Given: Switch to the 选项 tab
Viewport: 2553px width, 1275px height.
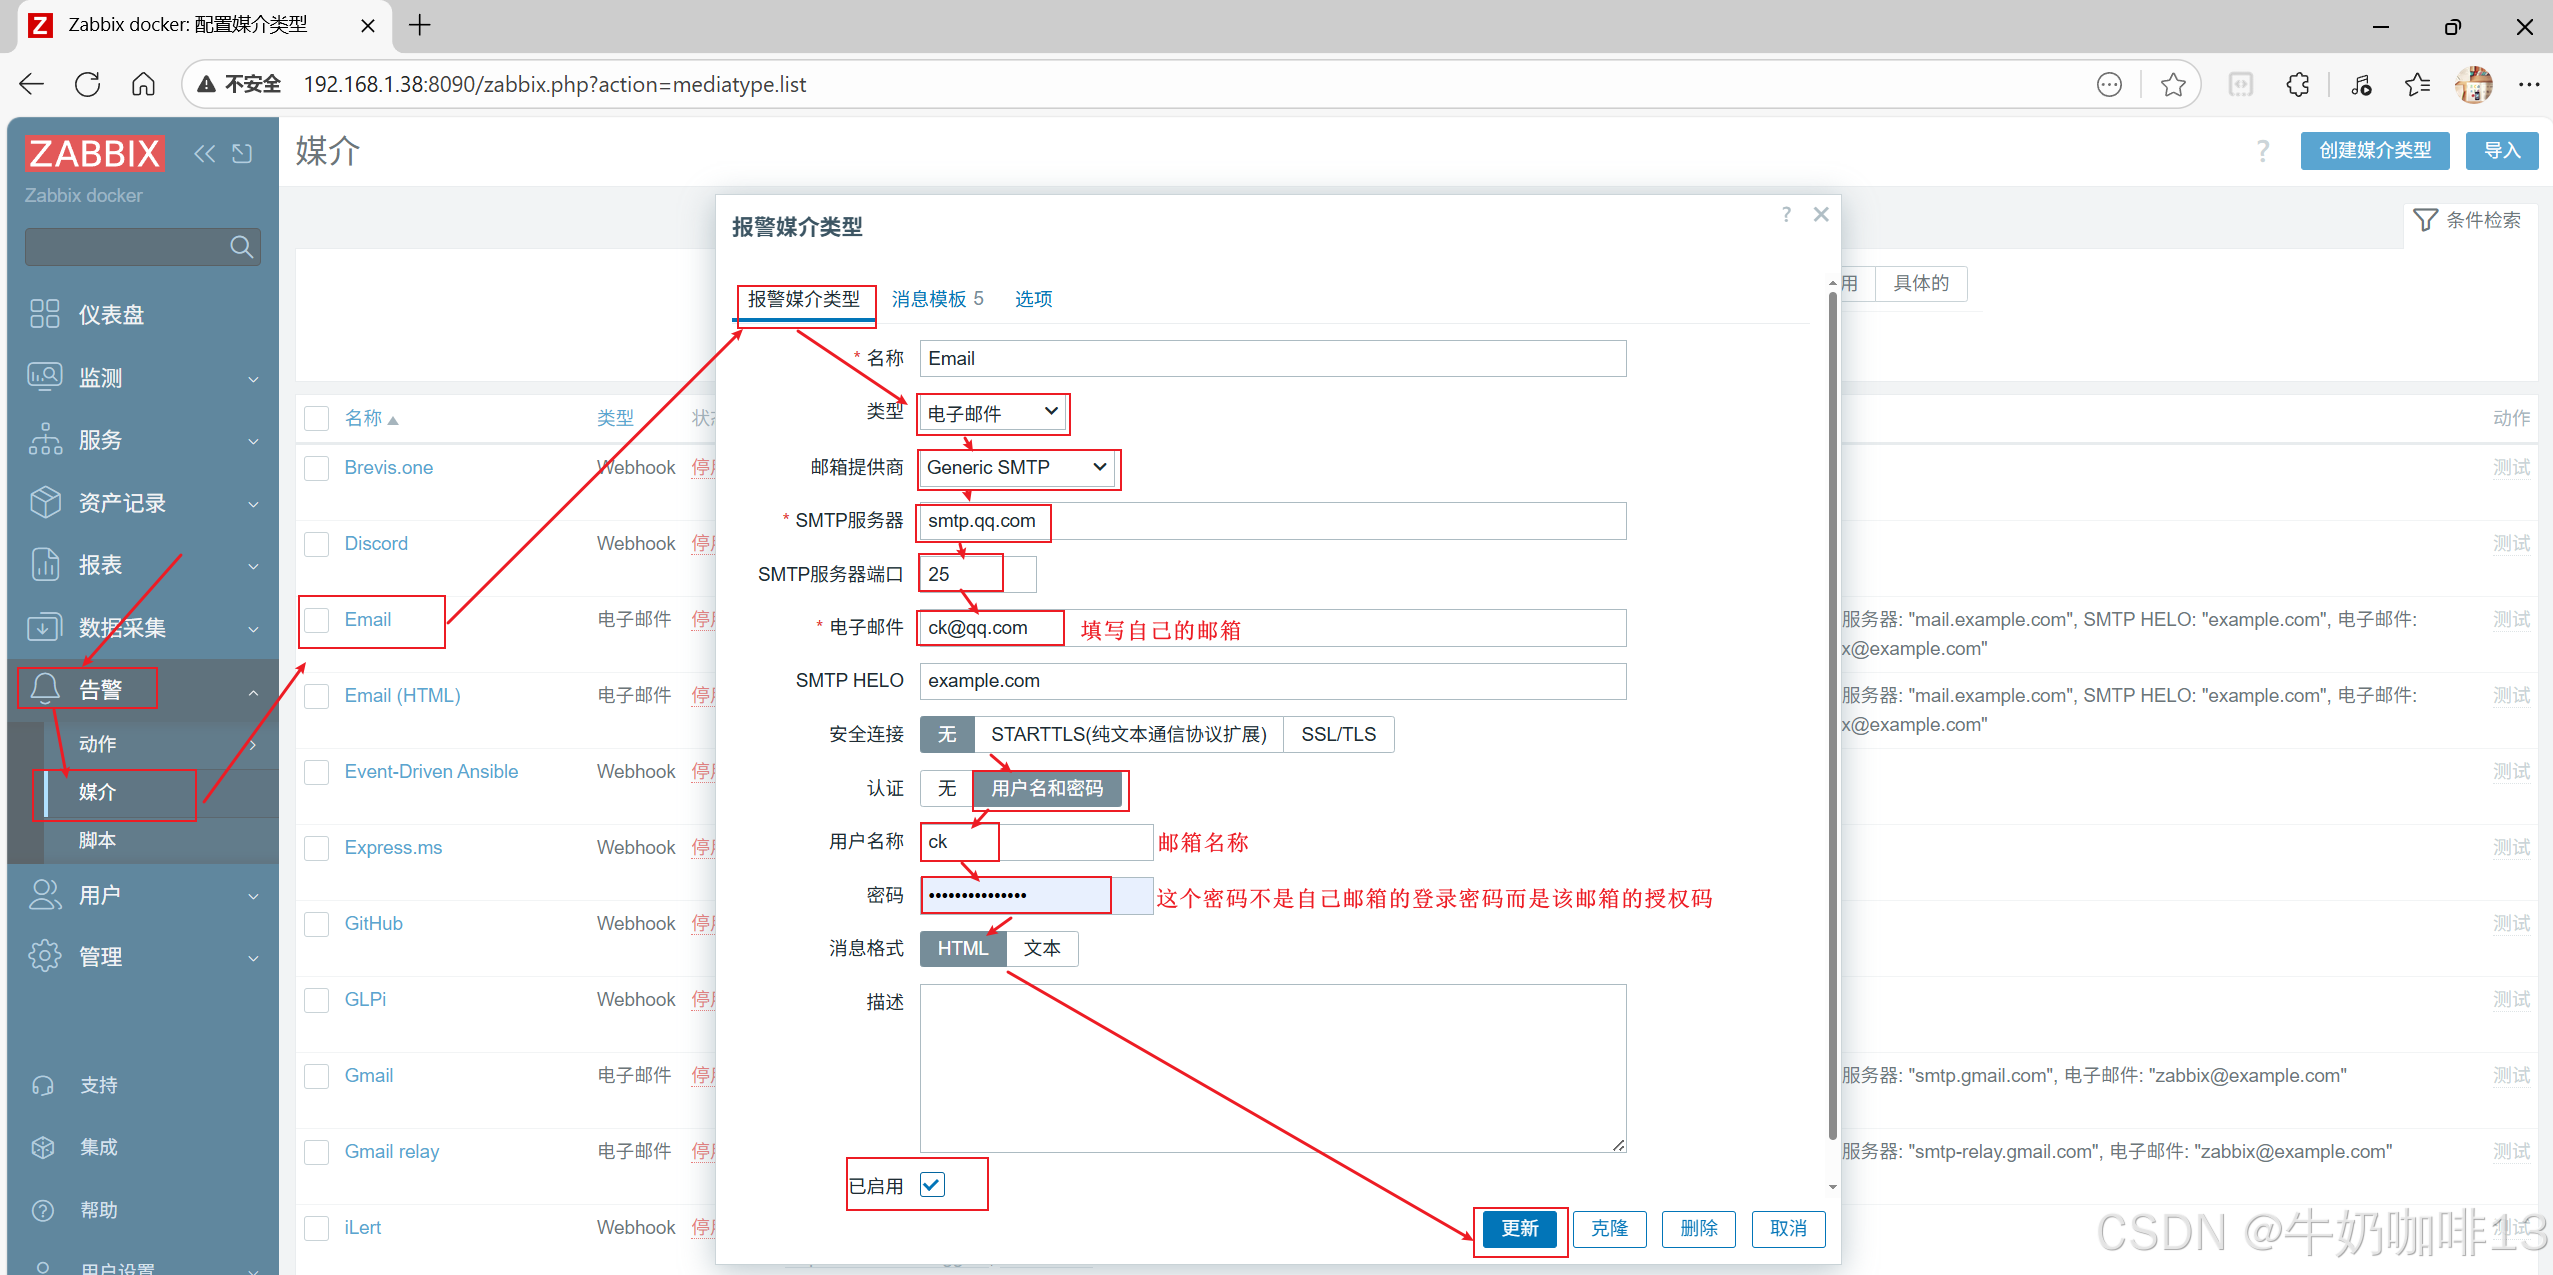Looking at the screenshot, I should [1033, 299].
